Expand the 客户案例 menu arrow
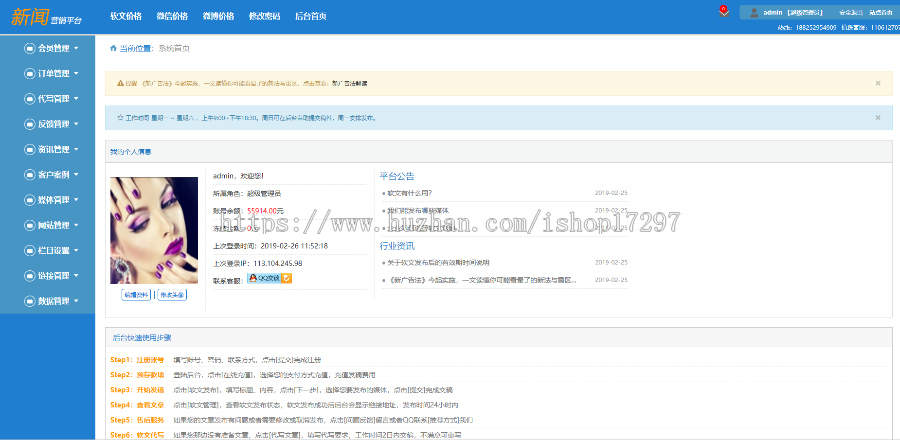 point(76,175)
